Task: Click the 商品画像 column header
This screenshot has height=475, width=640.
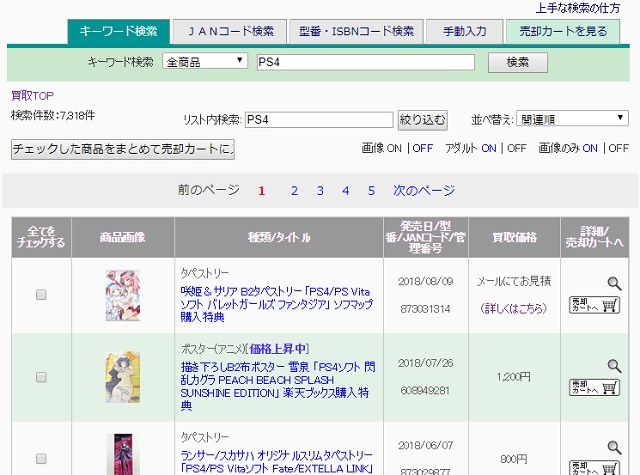Action: (x=123, y=237)
